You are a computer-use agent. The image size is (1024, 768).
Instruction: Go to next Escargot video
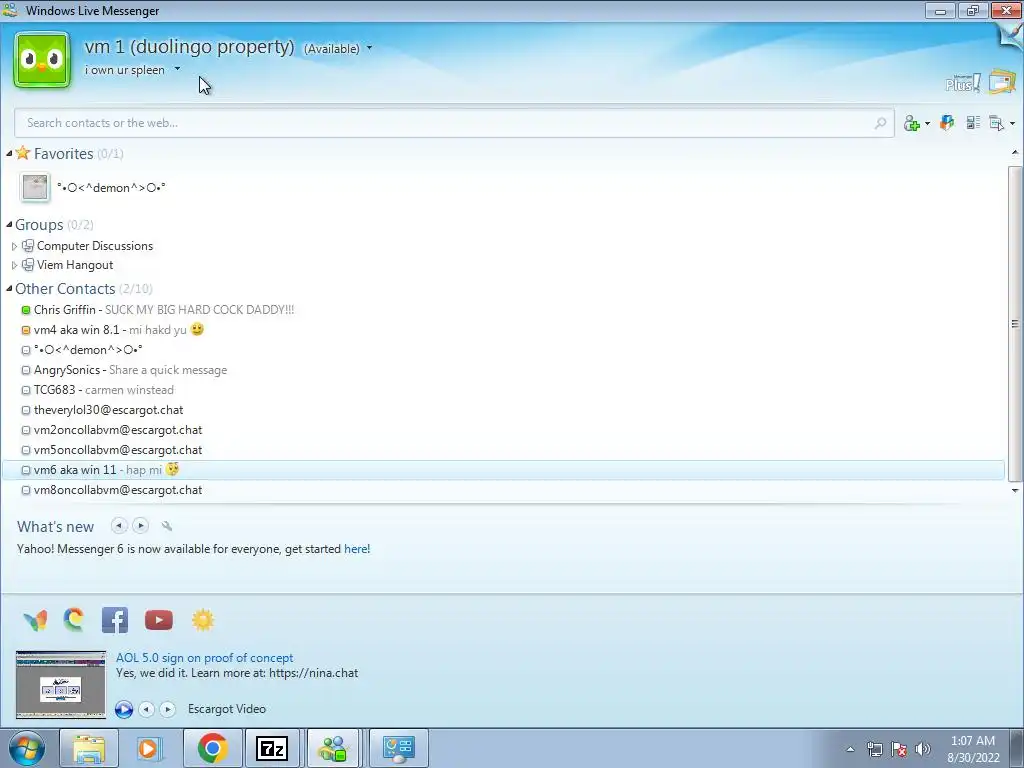point(168,709)
